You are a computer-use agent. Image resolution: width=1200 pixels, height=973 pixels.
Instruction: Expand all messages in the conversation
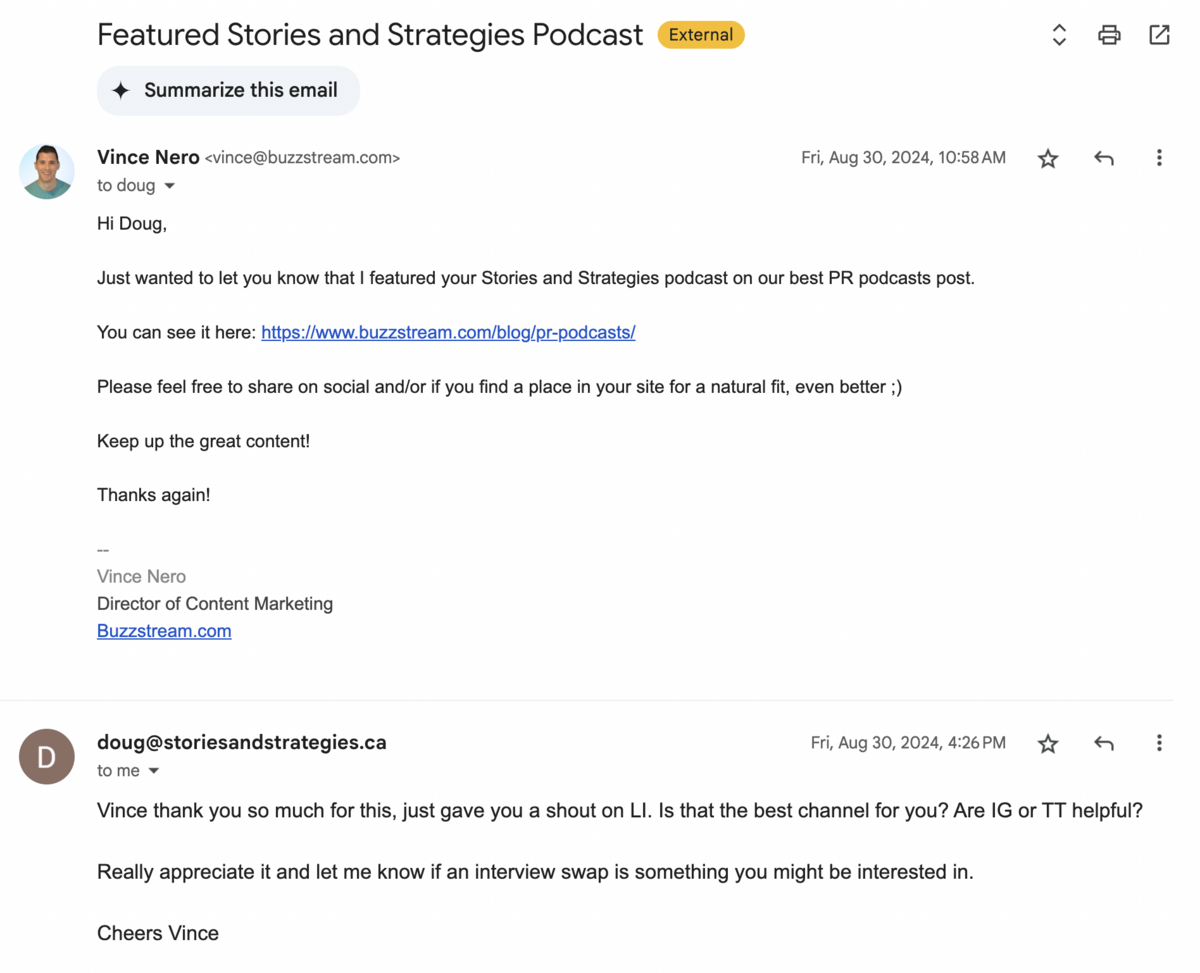pyautogui.click(x=1058, y=34)
